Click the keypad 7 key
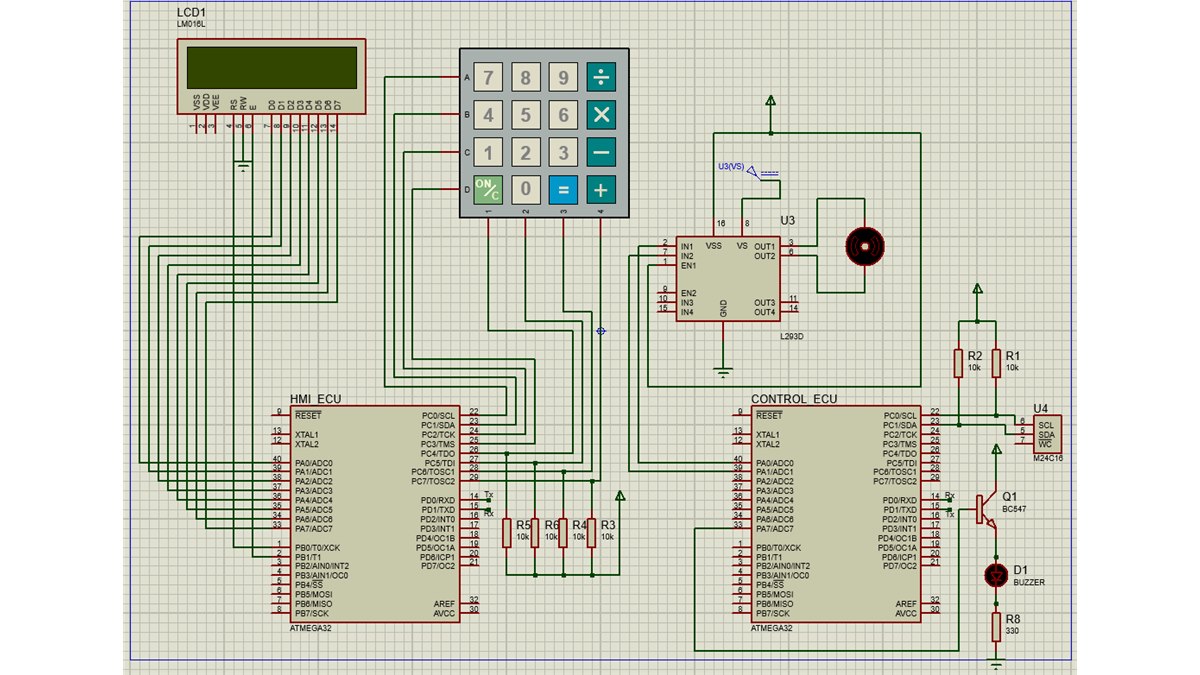This screenshot has height=675, width=1200. tap(488, 78)
